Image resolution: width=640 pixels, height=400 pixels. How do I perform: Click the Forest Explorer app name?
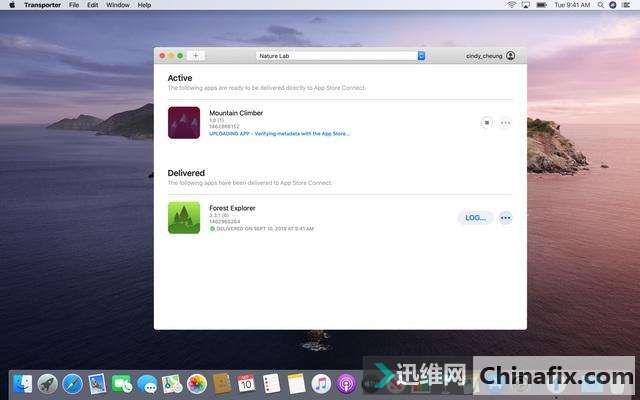(232, 208)
